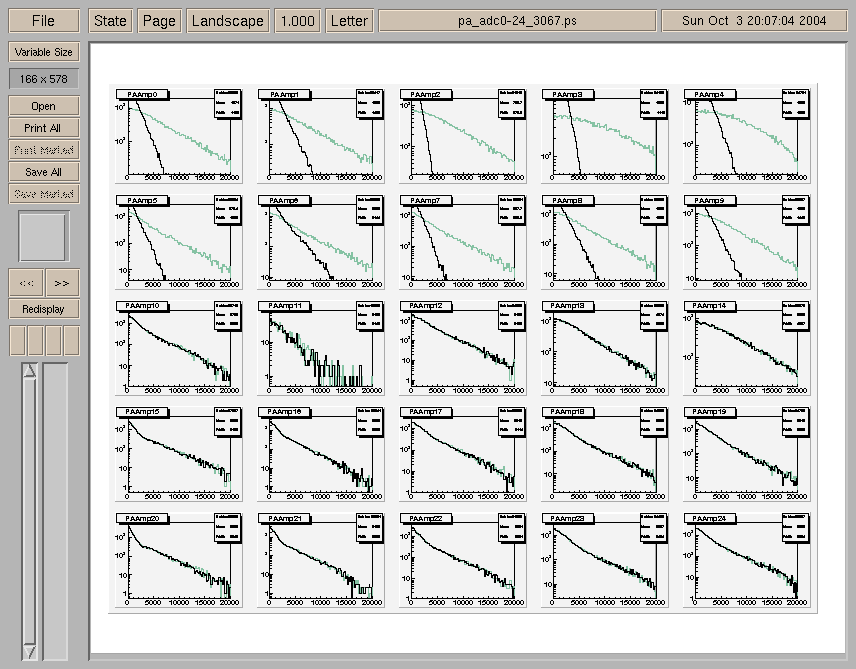Click the Open button

pyautogui.click(x=44, y=106)
